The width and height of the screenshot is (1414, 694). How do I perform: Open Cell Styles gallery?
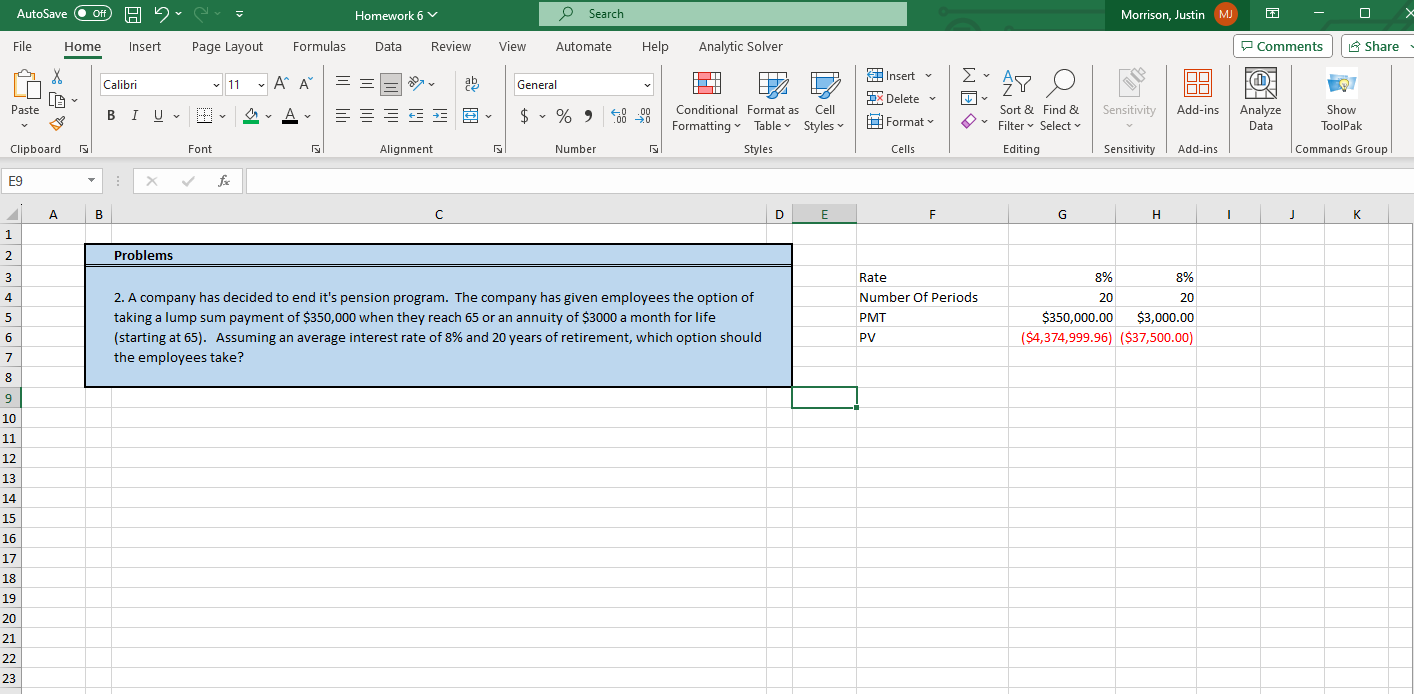(x=824, y=100)
